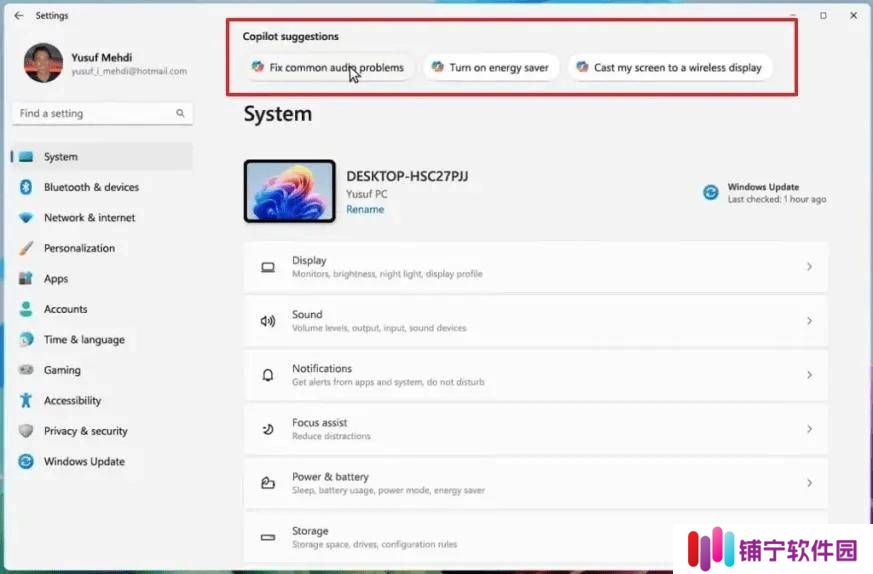
Task: Click Copilot icon on Cast my screen suggestion
Action: click(x=582, y=67)
